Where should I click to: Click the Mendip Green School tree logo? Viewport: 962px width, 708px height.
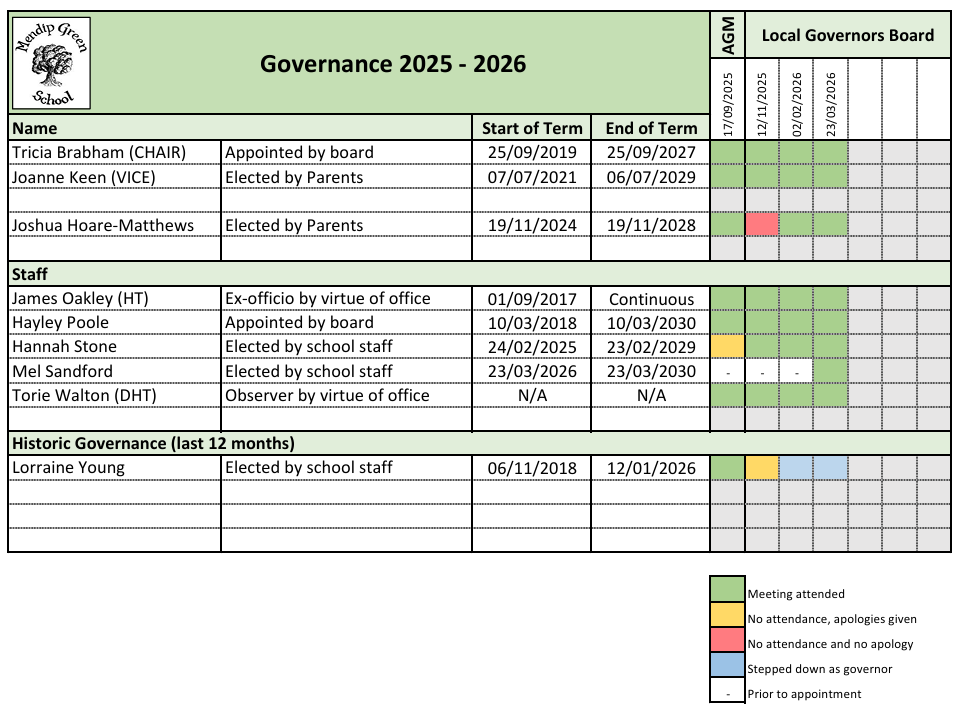(x=50, y=64)
